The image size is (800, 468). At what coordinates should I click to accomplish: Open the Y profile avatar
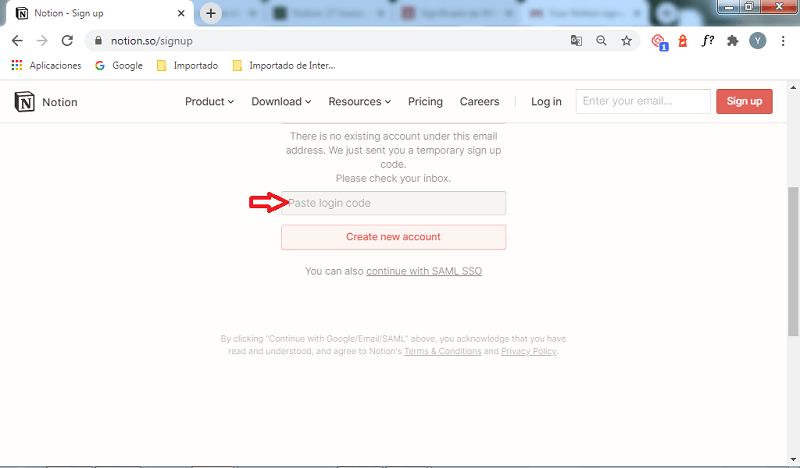pyautogui.click(x=758, y=41)
